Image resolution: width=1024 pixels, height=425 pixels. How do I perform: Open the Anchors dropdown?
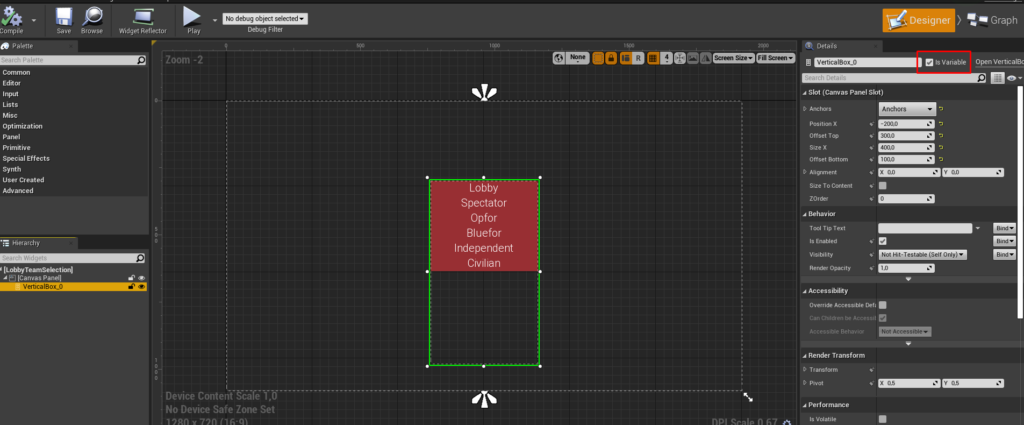[907, 109]
